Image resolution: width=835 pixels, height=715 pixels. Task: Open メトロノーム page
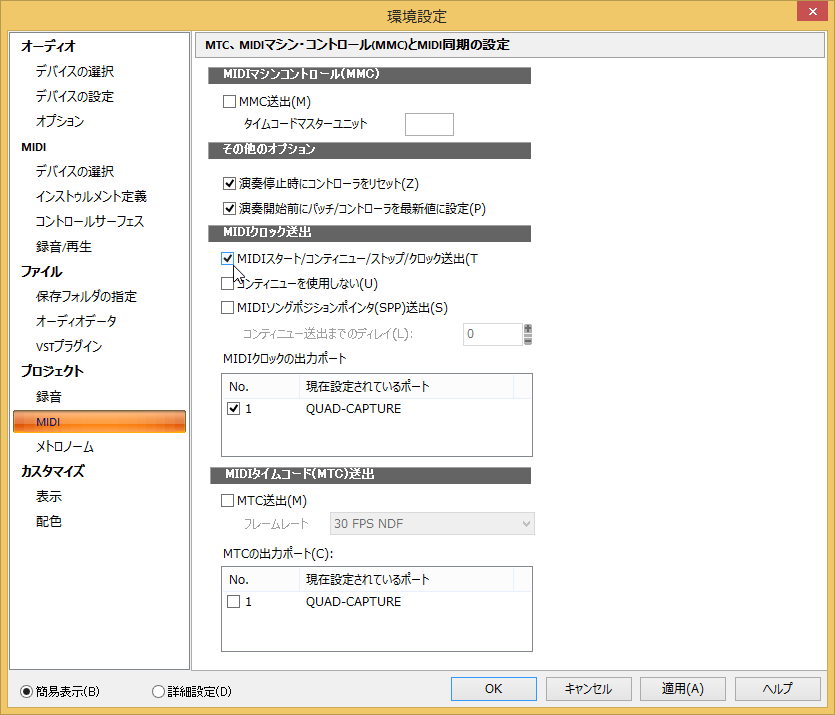[64, 447]
